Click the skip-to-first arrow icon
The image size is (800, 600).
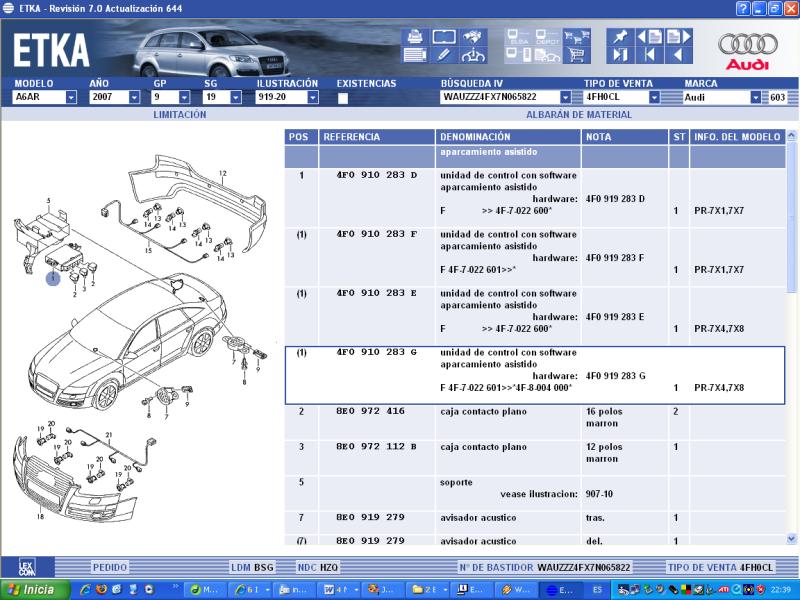click(x=649, y=55)
